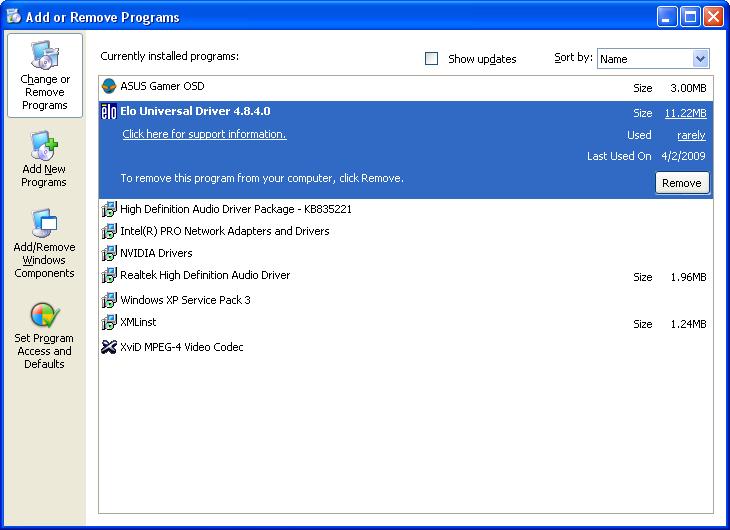Select Windows XP Service Pack 3 entry
Image resolution: width=730 pixels, height=530 pixels.
point(406,300)
